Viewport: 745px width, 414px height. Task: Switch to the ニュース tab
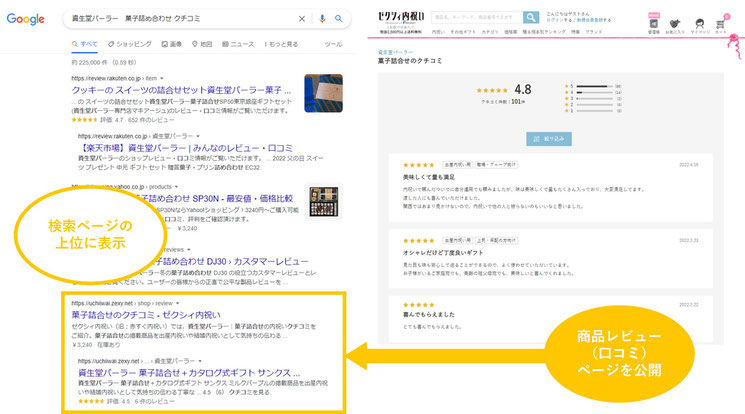(238, 44)
